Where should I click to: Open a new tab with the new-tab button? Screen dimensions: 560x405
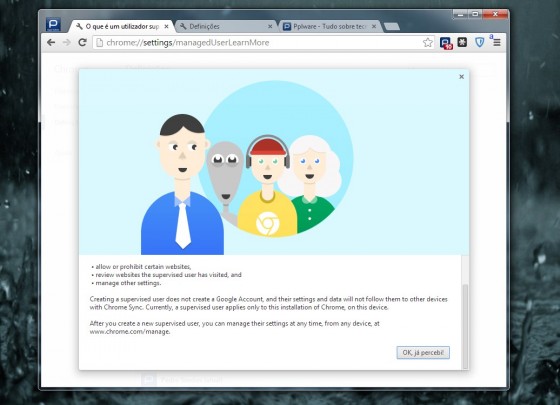pos(392,26)
